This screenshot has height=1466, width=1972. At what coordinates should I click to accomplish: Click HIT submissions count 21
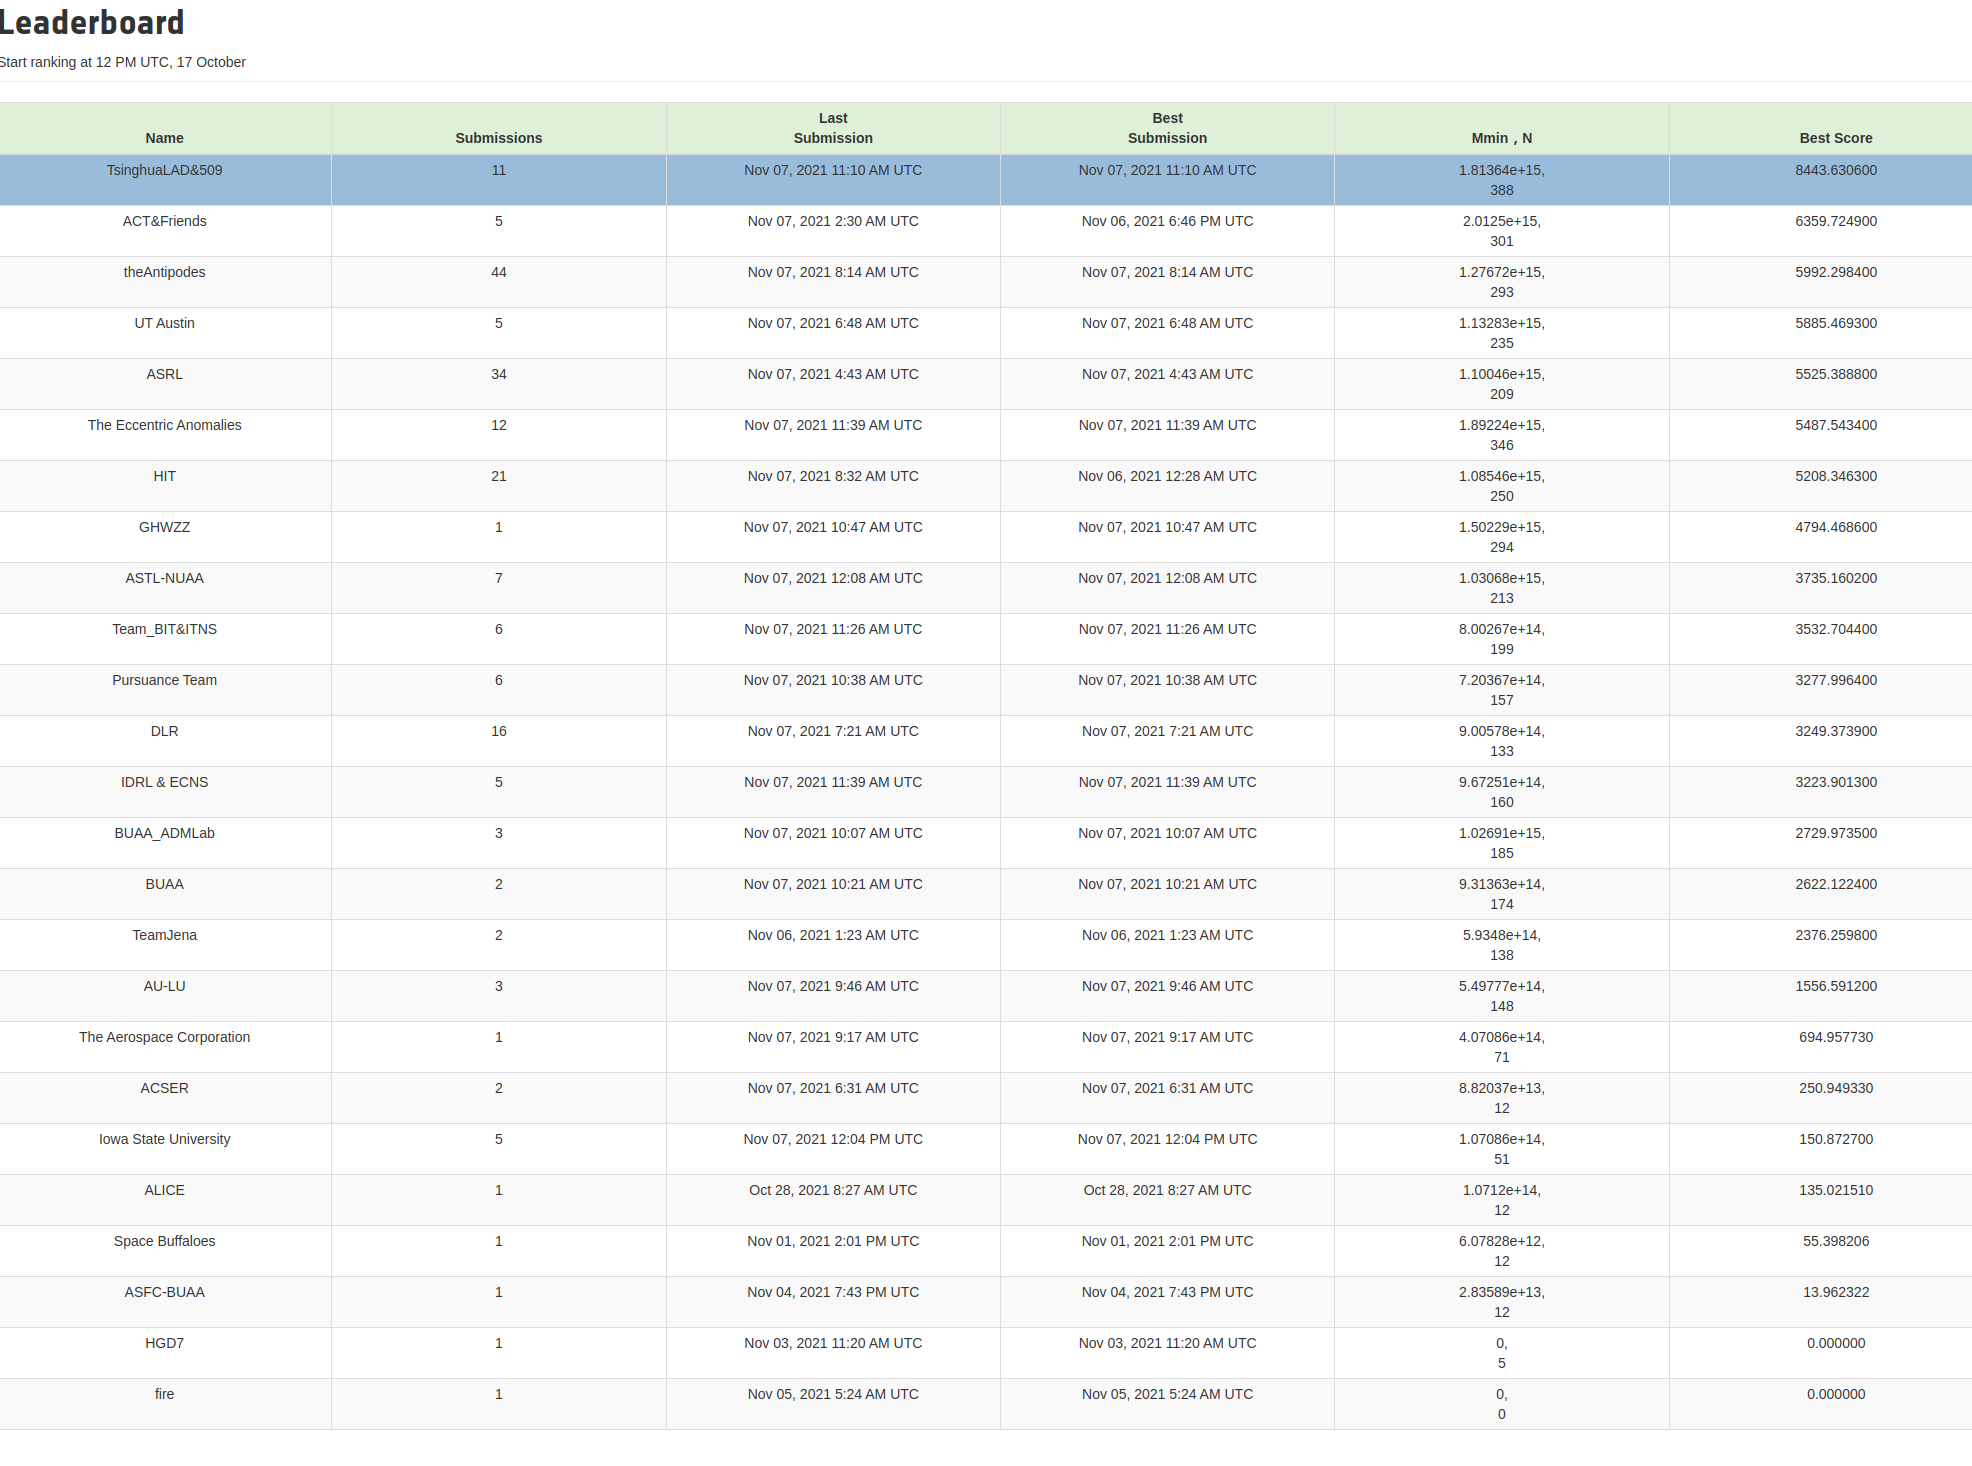point(498,476)
